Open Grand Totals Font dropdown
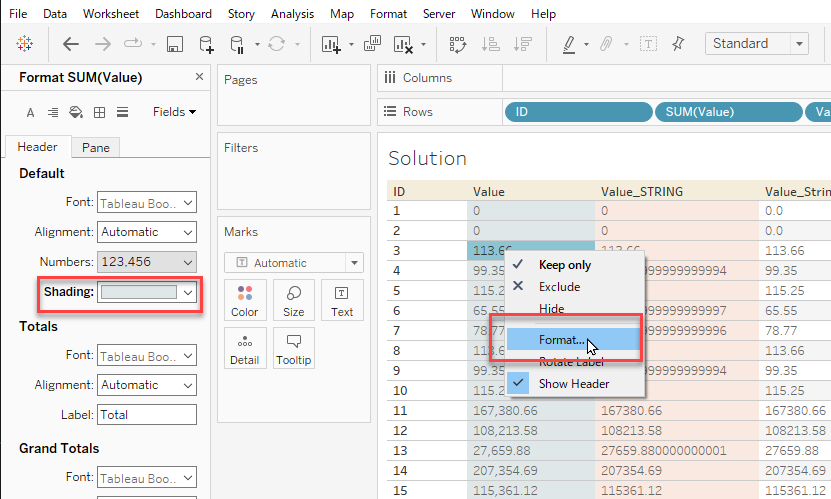This screenshot has width=831, height=499. click(x=147, y=477)
